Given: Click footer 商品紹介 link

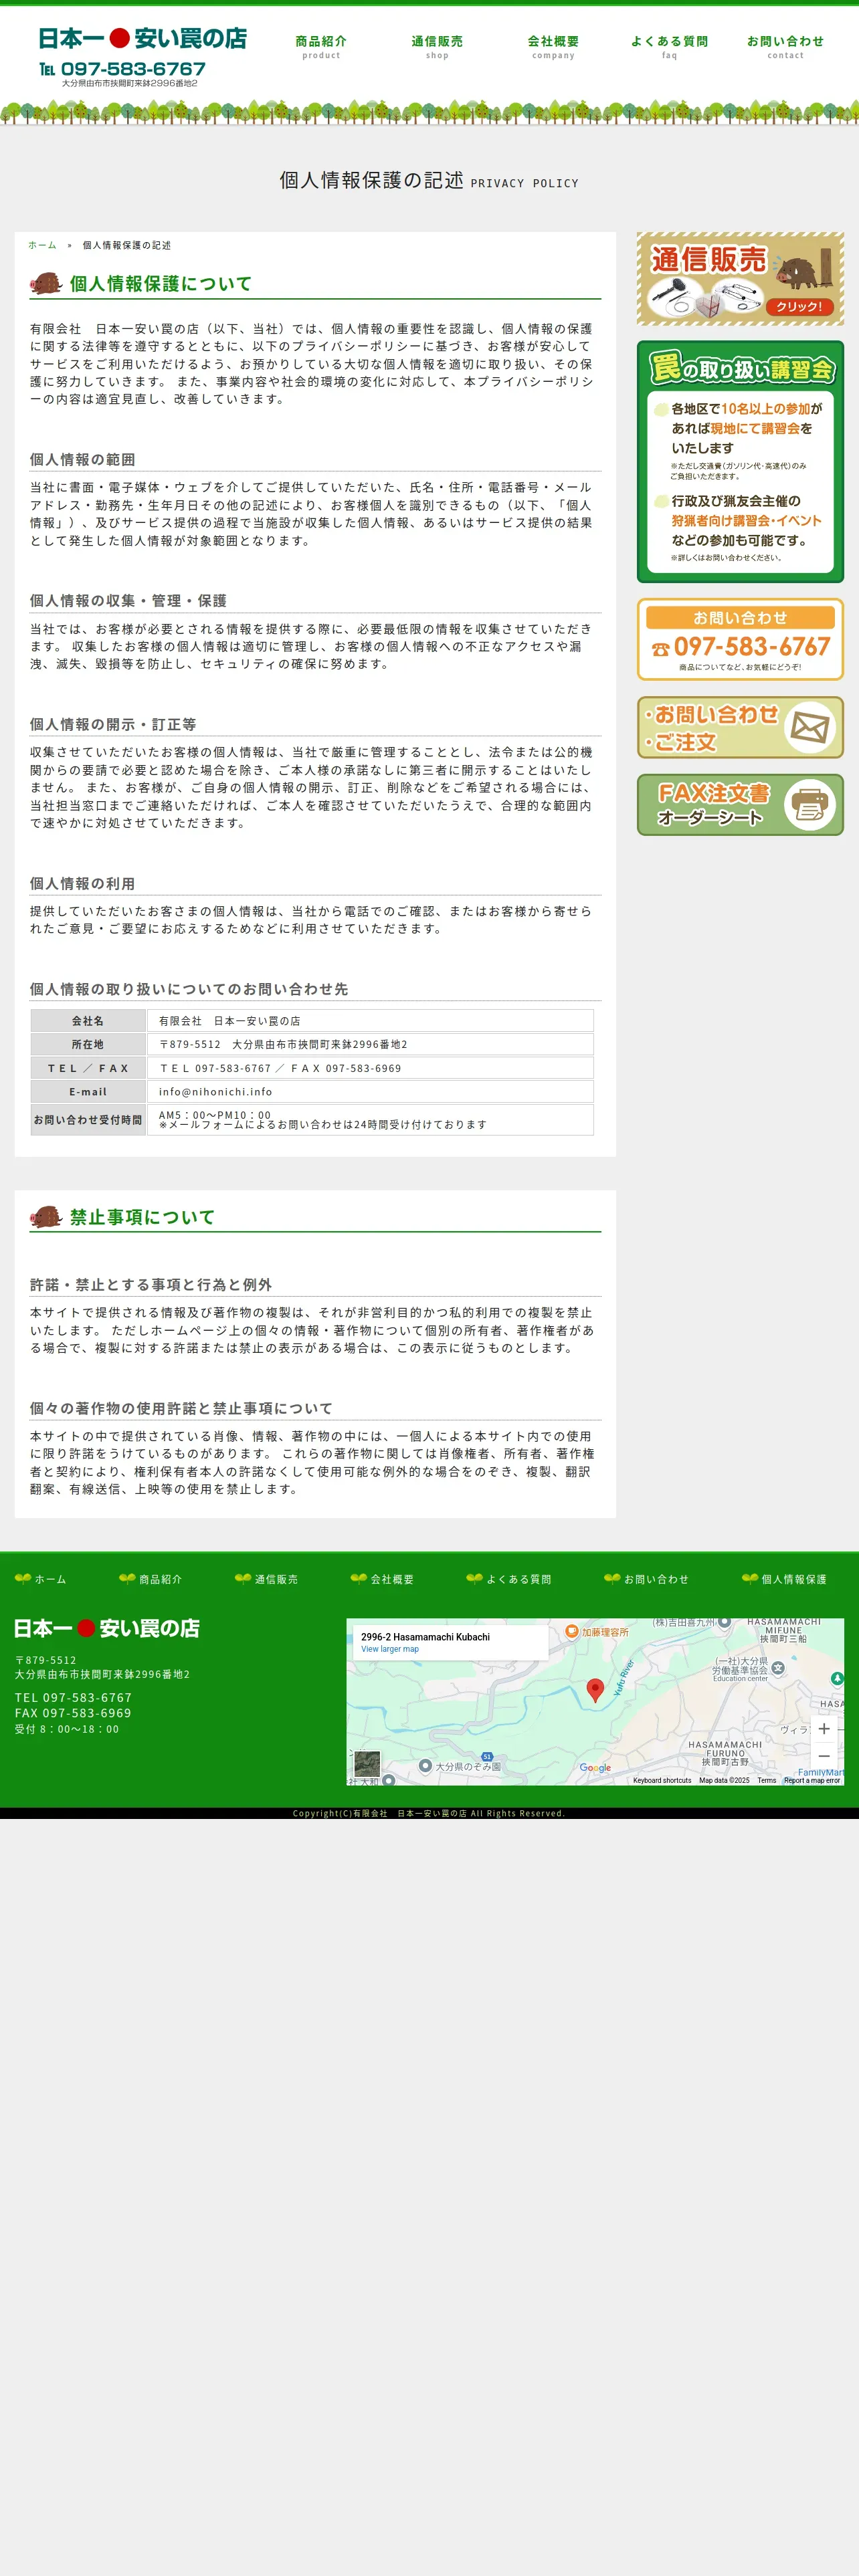Looking at the screenshot, I should tap(160, 1579).
